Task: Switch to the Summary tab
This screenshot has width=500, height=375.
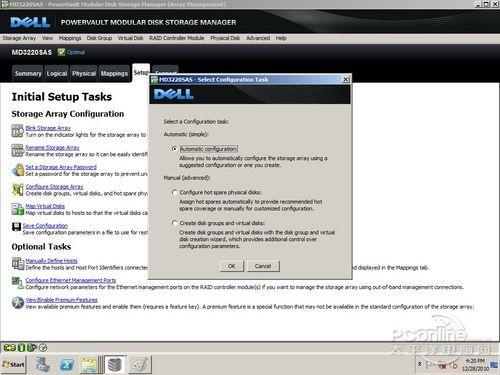Action: click(x=28, y=73)
